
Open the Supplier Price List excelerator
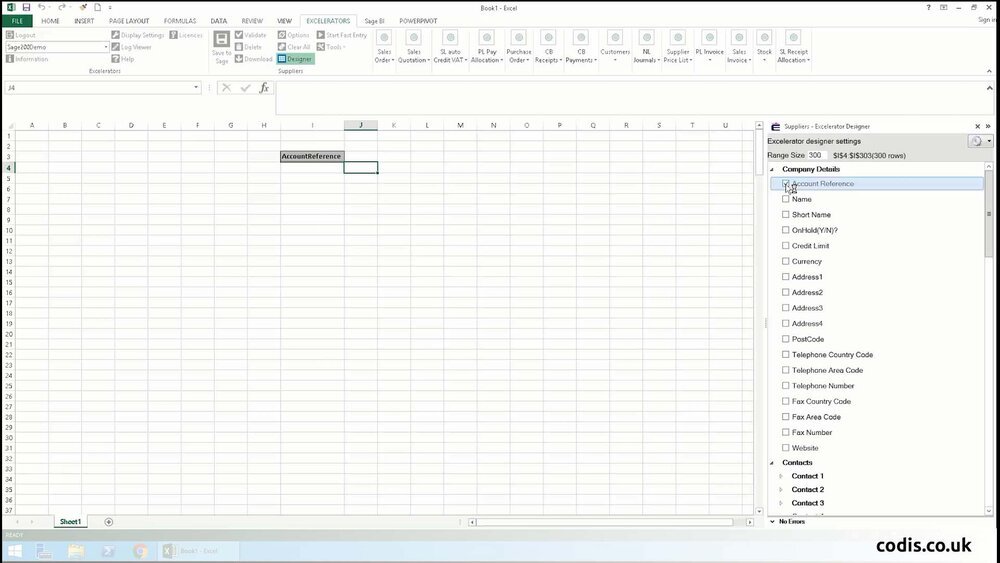(677, 47)
